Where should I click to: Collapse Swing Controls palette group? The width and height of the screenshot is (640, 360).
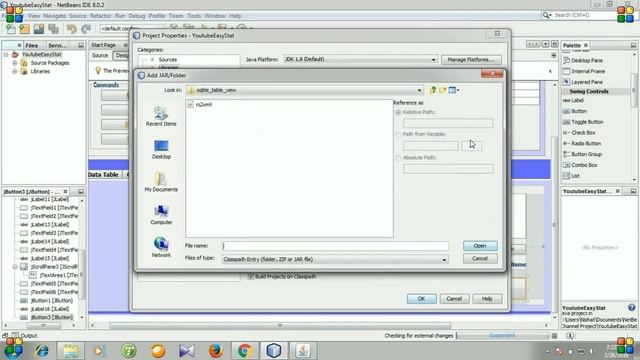(566, 91)
